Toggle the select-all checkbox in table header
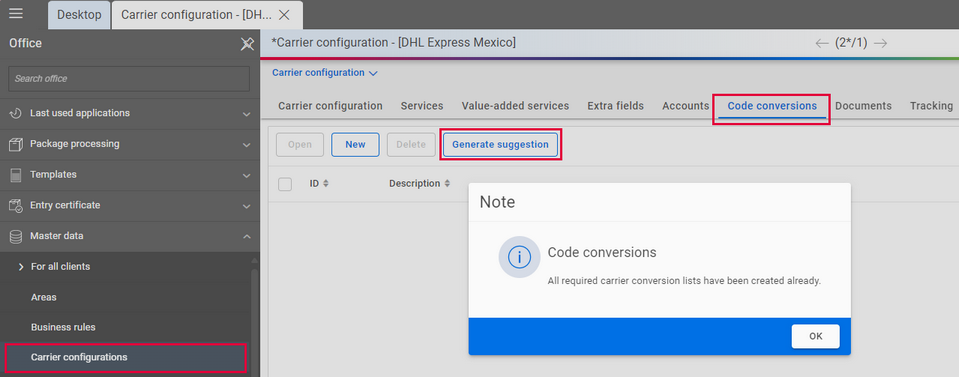 coord(285,184)
